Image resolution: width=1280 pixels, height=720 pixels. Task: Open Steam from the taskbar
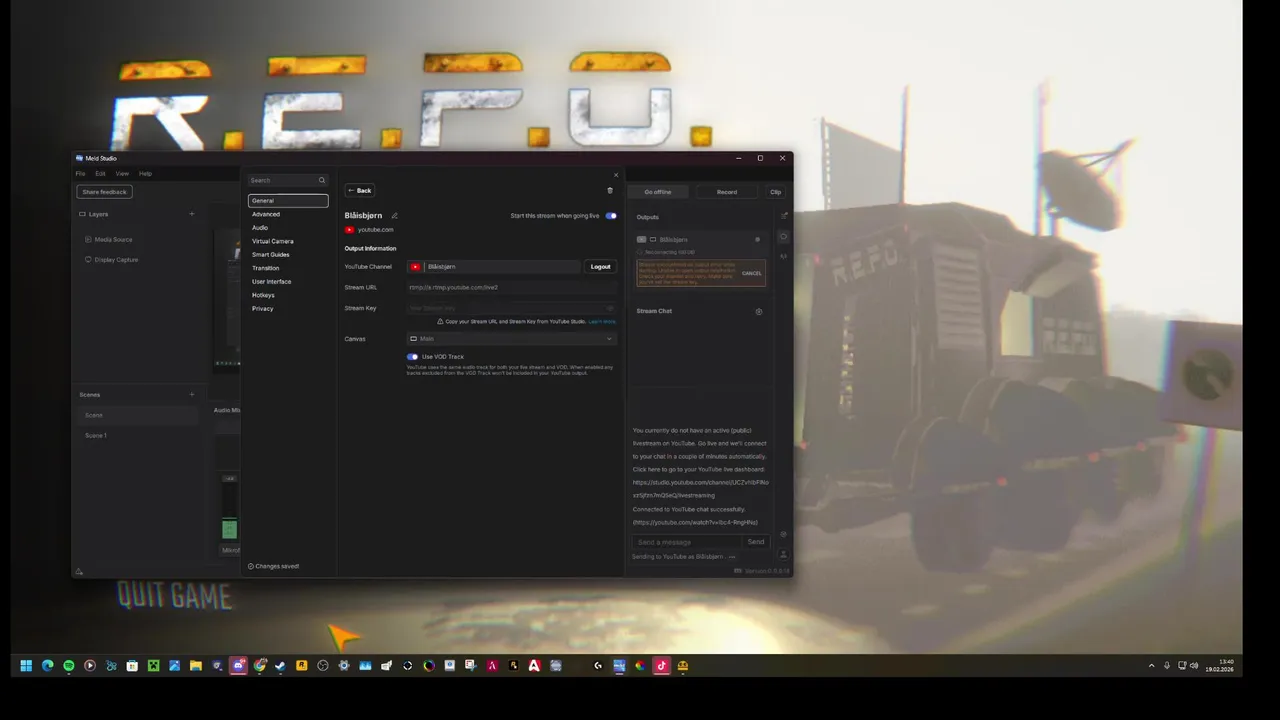click(280, 666)
